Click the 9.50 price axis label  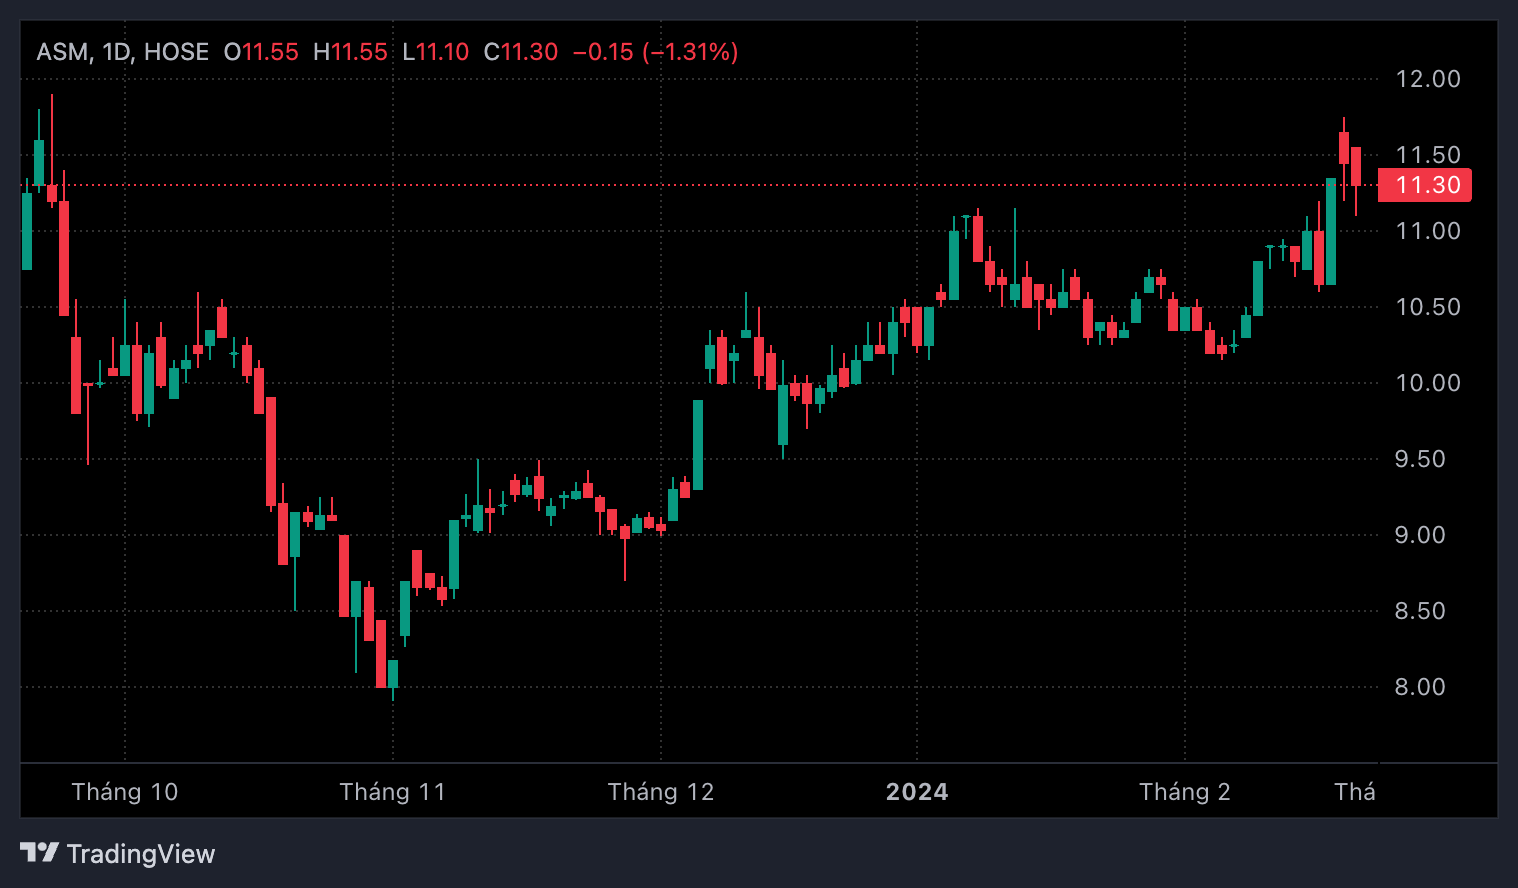(1420, 459)
